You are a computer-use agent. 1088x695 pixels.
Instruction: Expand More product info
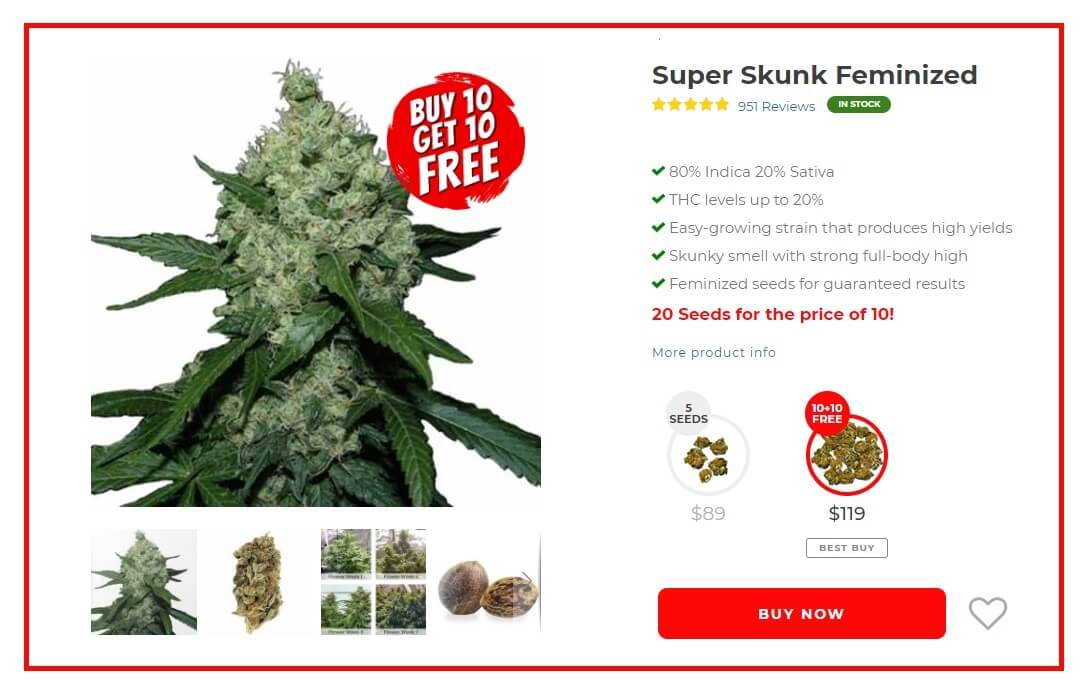point(713,352)
